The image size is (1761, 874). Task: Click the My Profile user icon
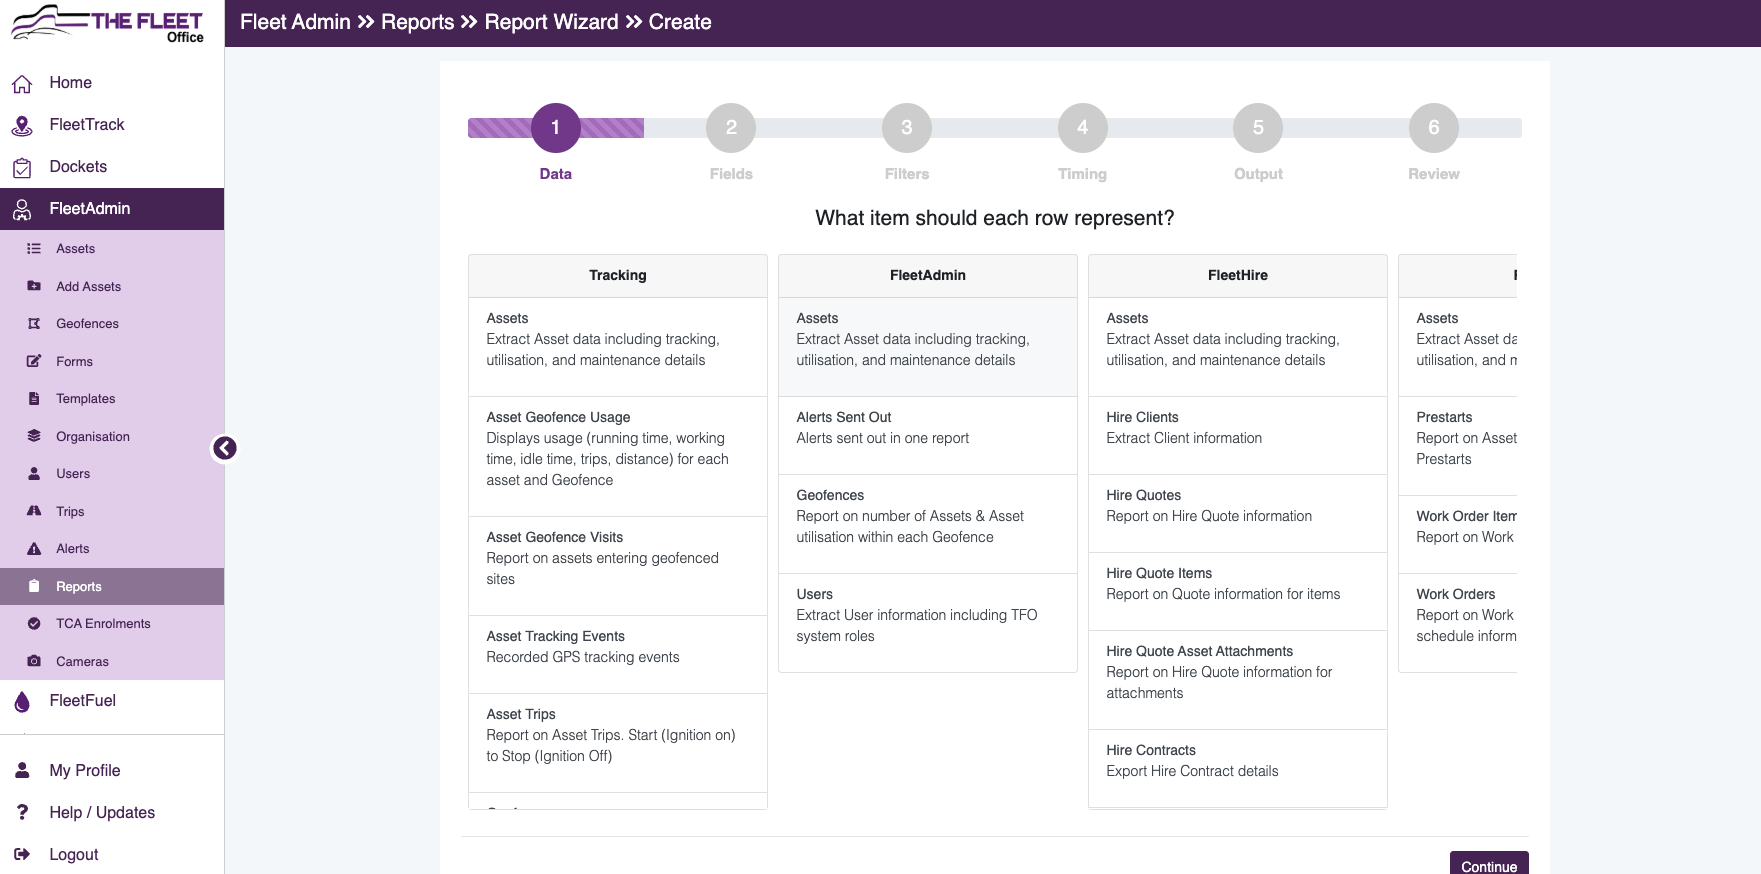tap(22, 771)
